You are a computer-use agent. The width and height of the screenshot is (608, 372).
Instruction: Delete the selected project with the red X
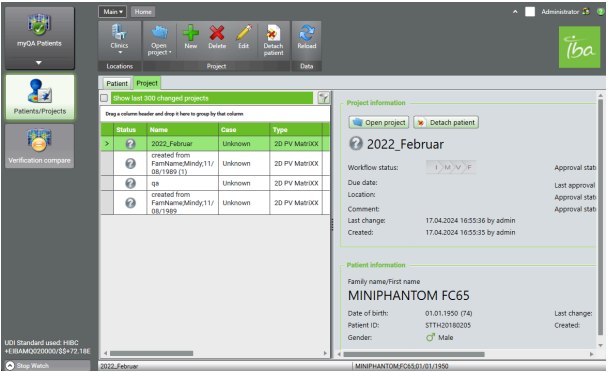[x=217, y=37]
